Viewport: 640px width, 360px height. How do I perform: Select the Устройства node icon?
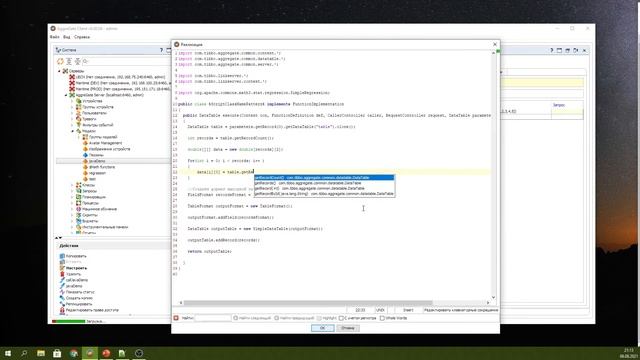(x=79, y=101)
